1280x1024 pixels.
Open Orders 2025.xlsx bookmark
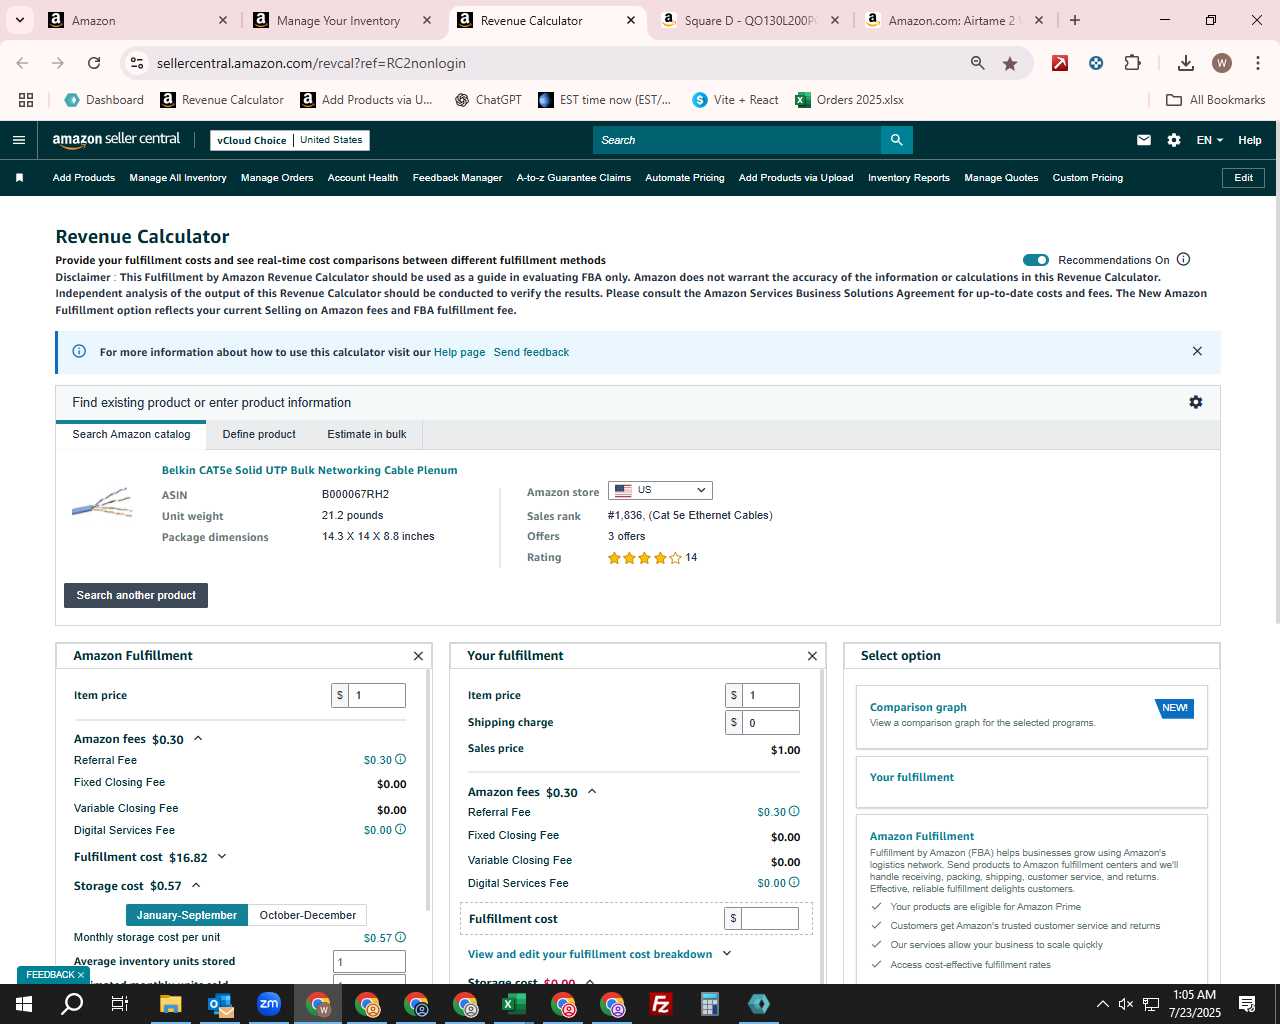[x=849, y=100]
